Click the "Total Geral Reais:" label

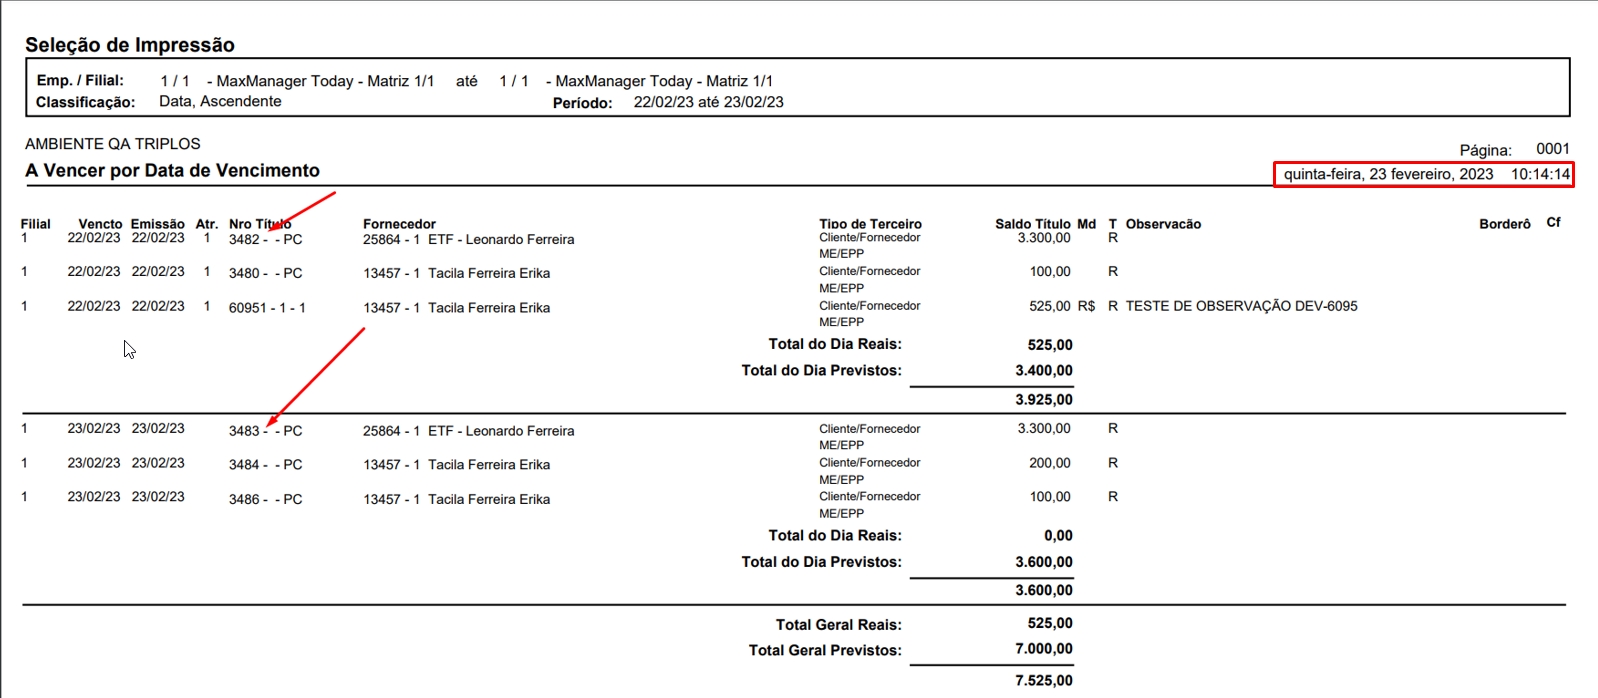(x=839, y=625)
